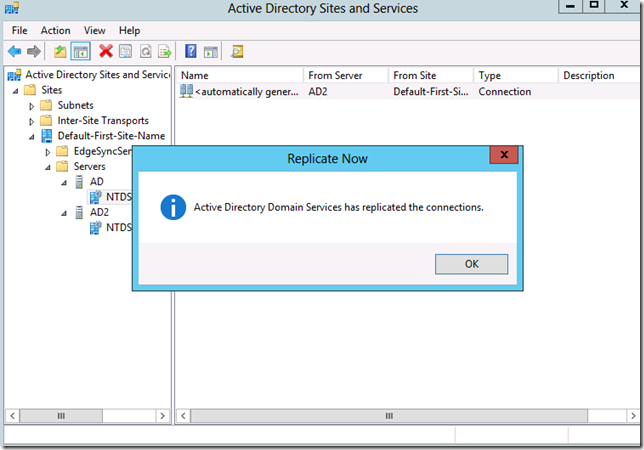Click the right pane horizontal scrollbar thumb
644x450 pixels.
click(x=389, y=416)
